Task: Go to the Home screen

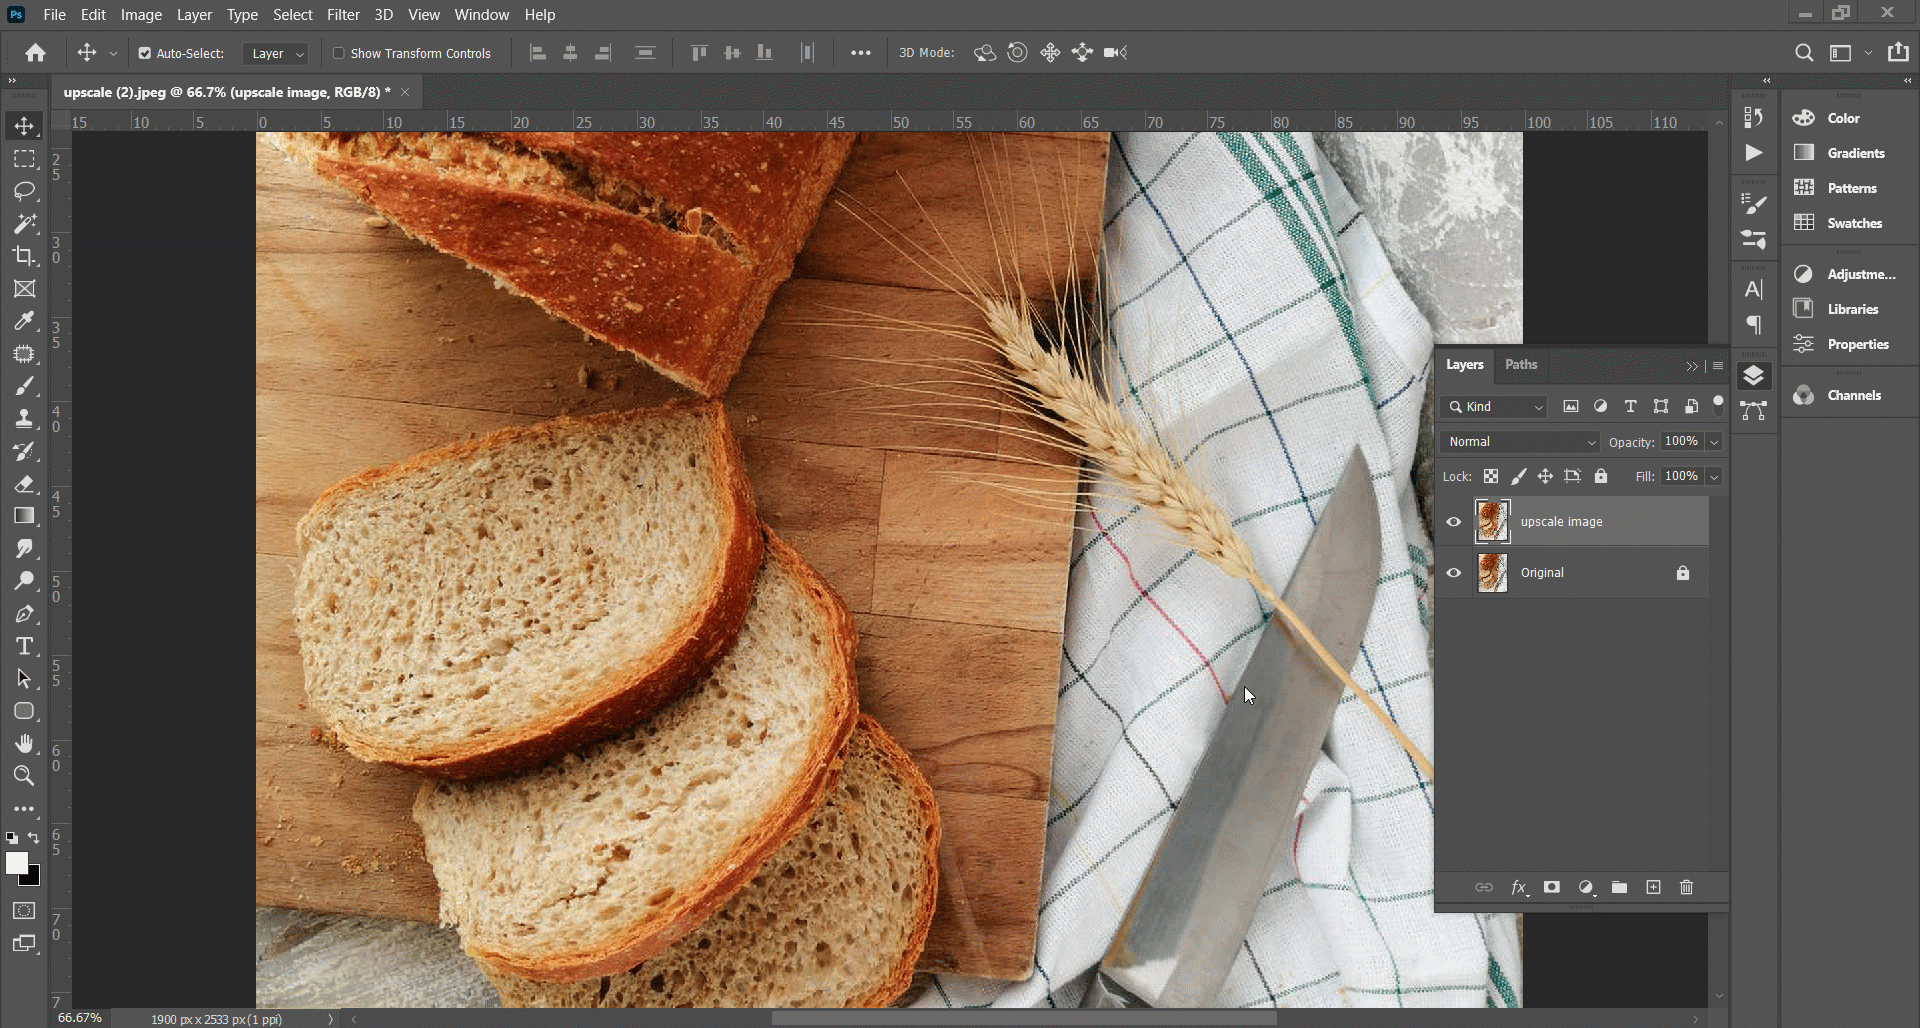Action: coord(36,53)
